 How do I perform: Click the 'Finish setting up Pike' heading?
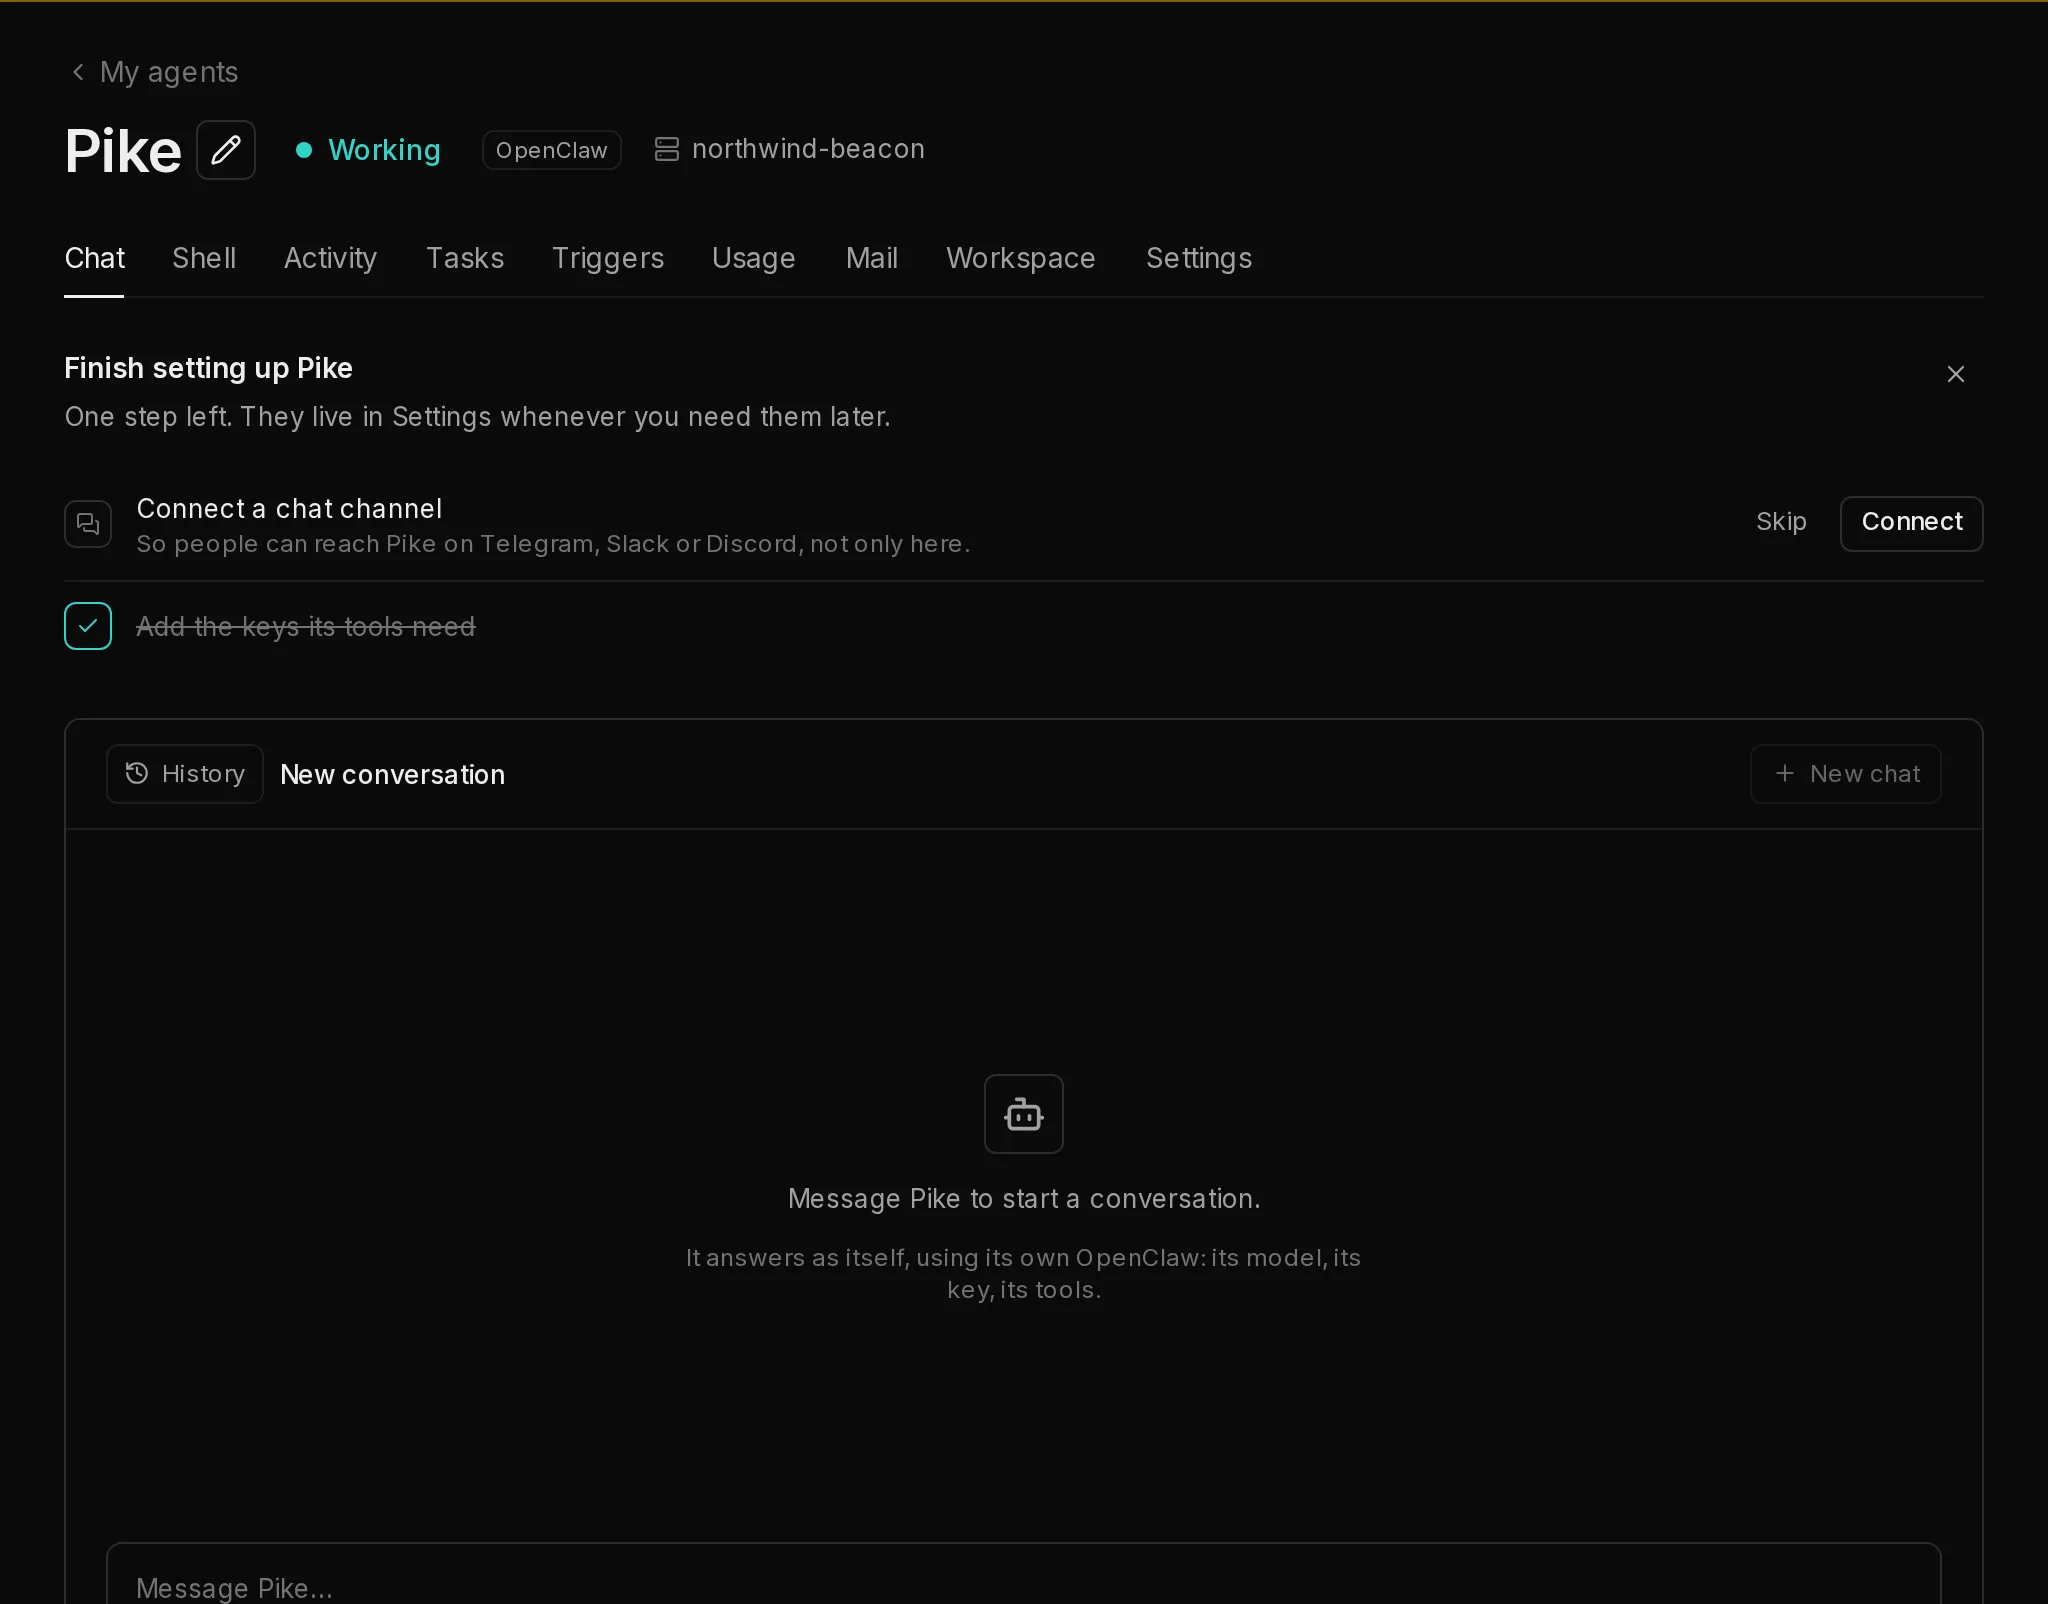[x=209, y=368]
